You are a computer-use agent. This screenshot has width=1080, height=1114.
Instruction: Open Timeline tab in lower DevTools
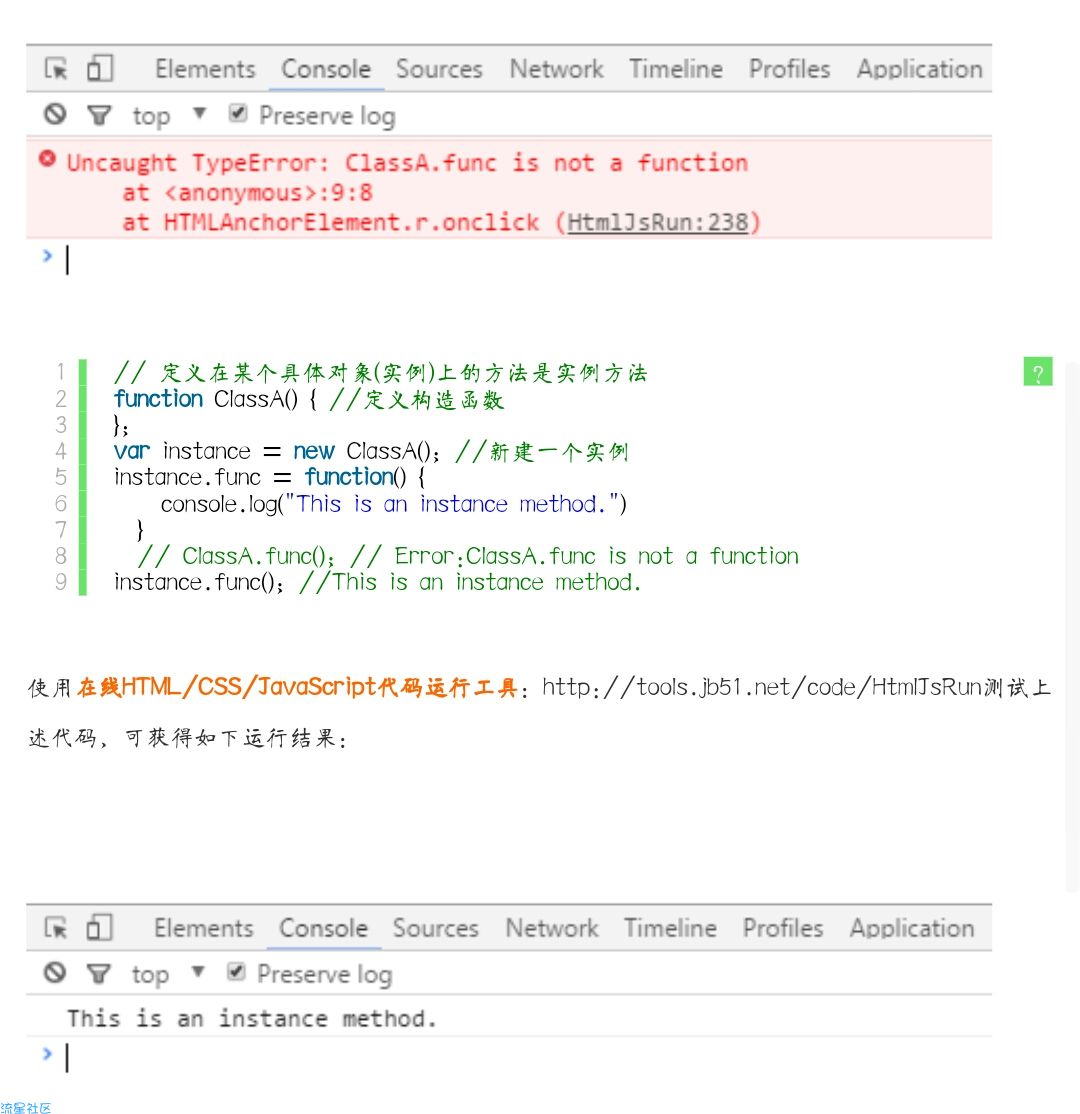coord(670,928)
